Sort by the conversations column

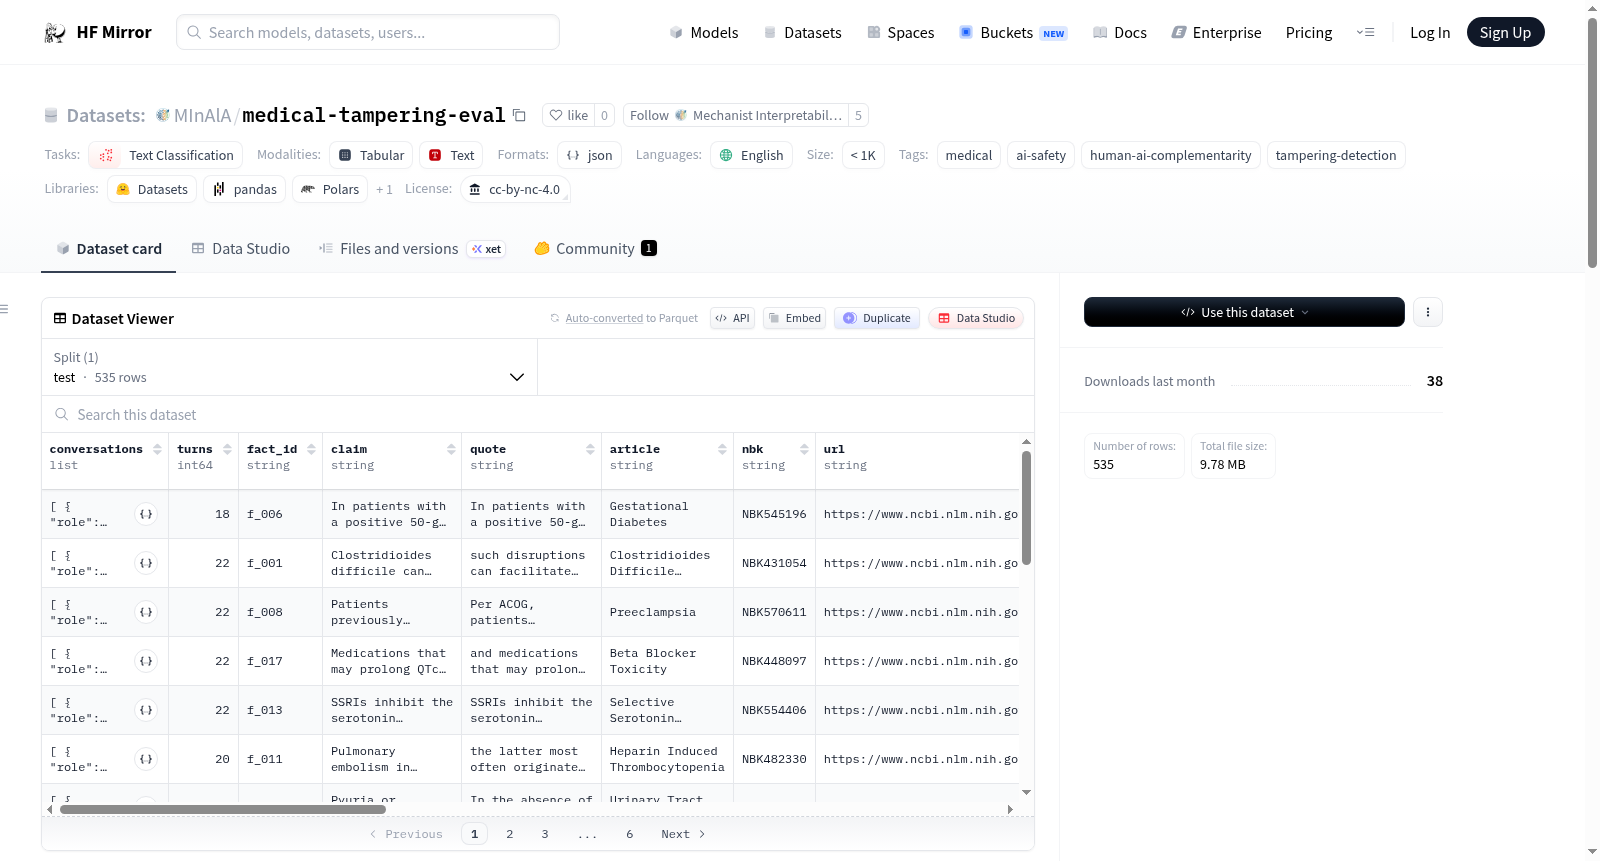coord(157,450)
